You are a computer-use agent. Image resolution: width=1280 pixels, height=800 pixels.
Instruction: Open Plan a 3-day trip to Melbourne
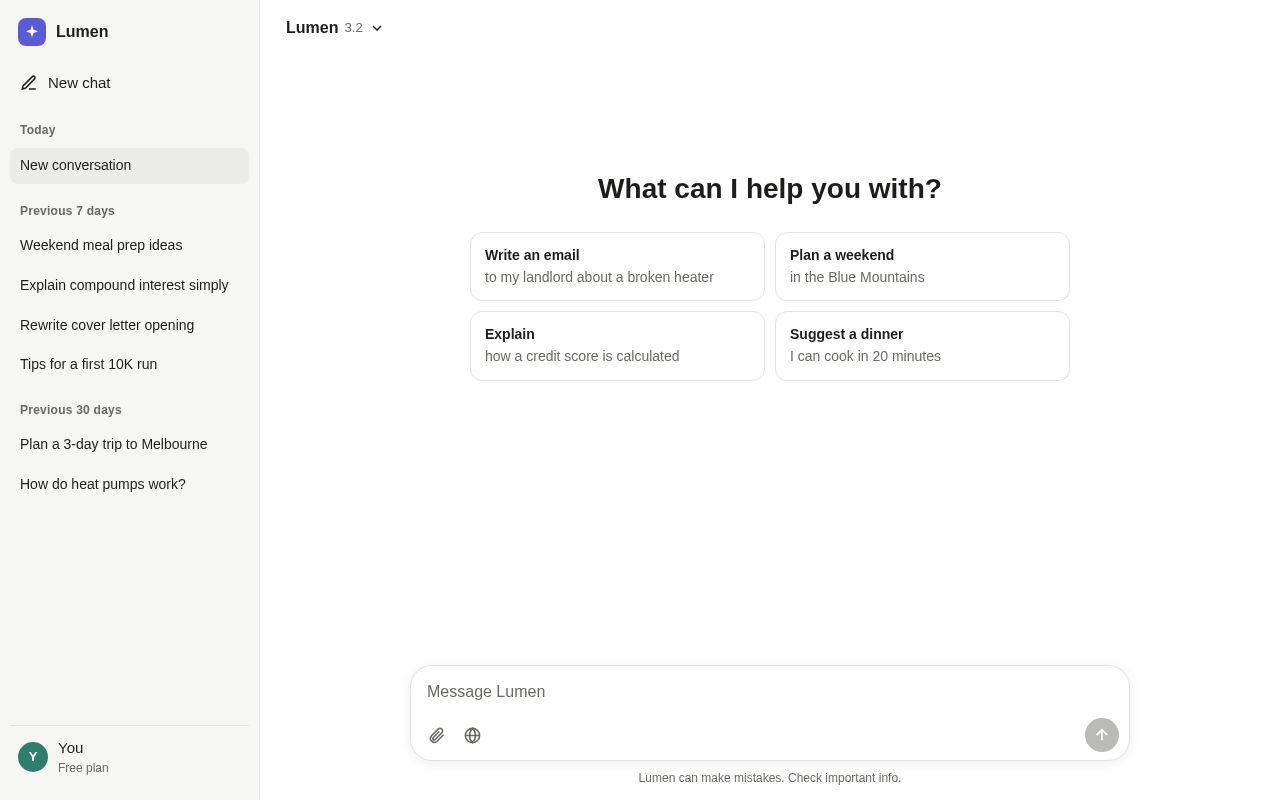tap(130, 445)
